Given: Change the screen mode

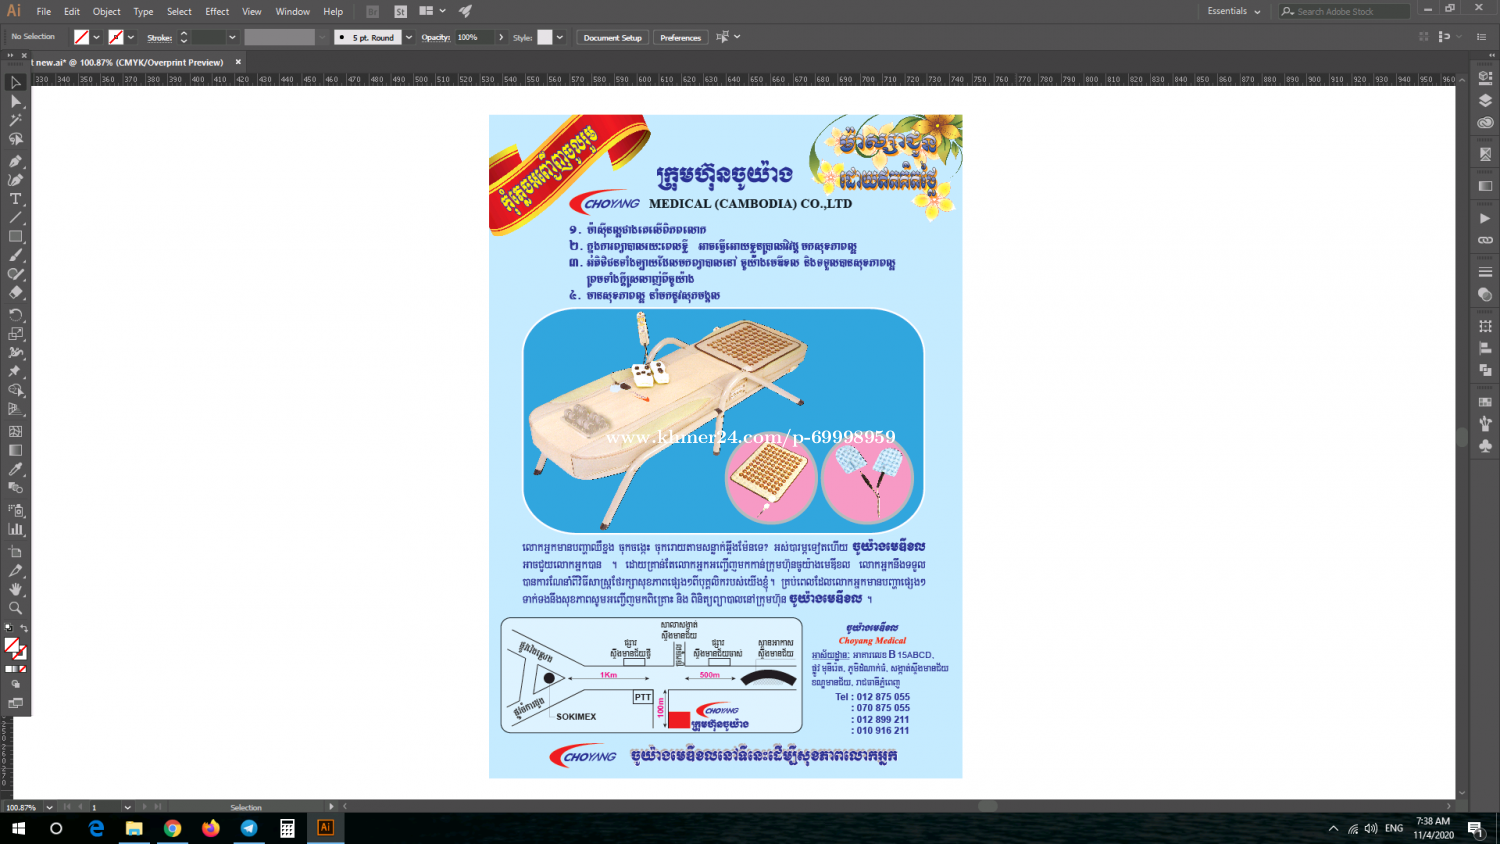Looking at the screenshot, I should (15, 703).
